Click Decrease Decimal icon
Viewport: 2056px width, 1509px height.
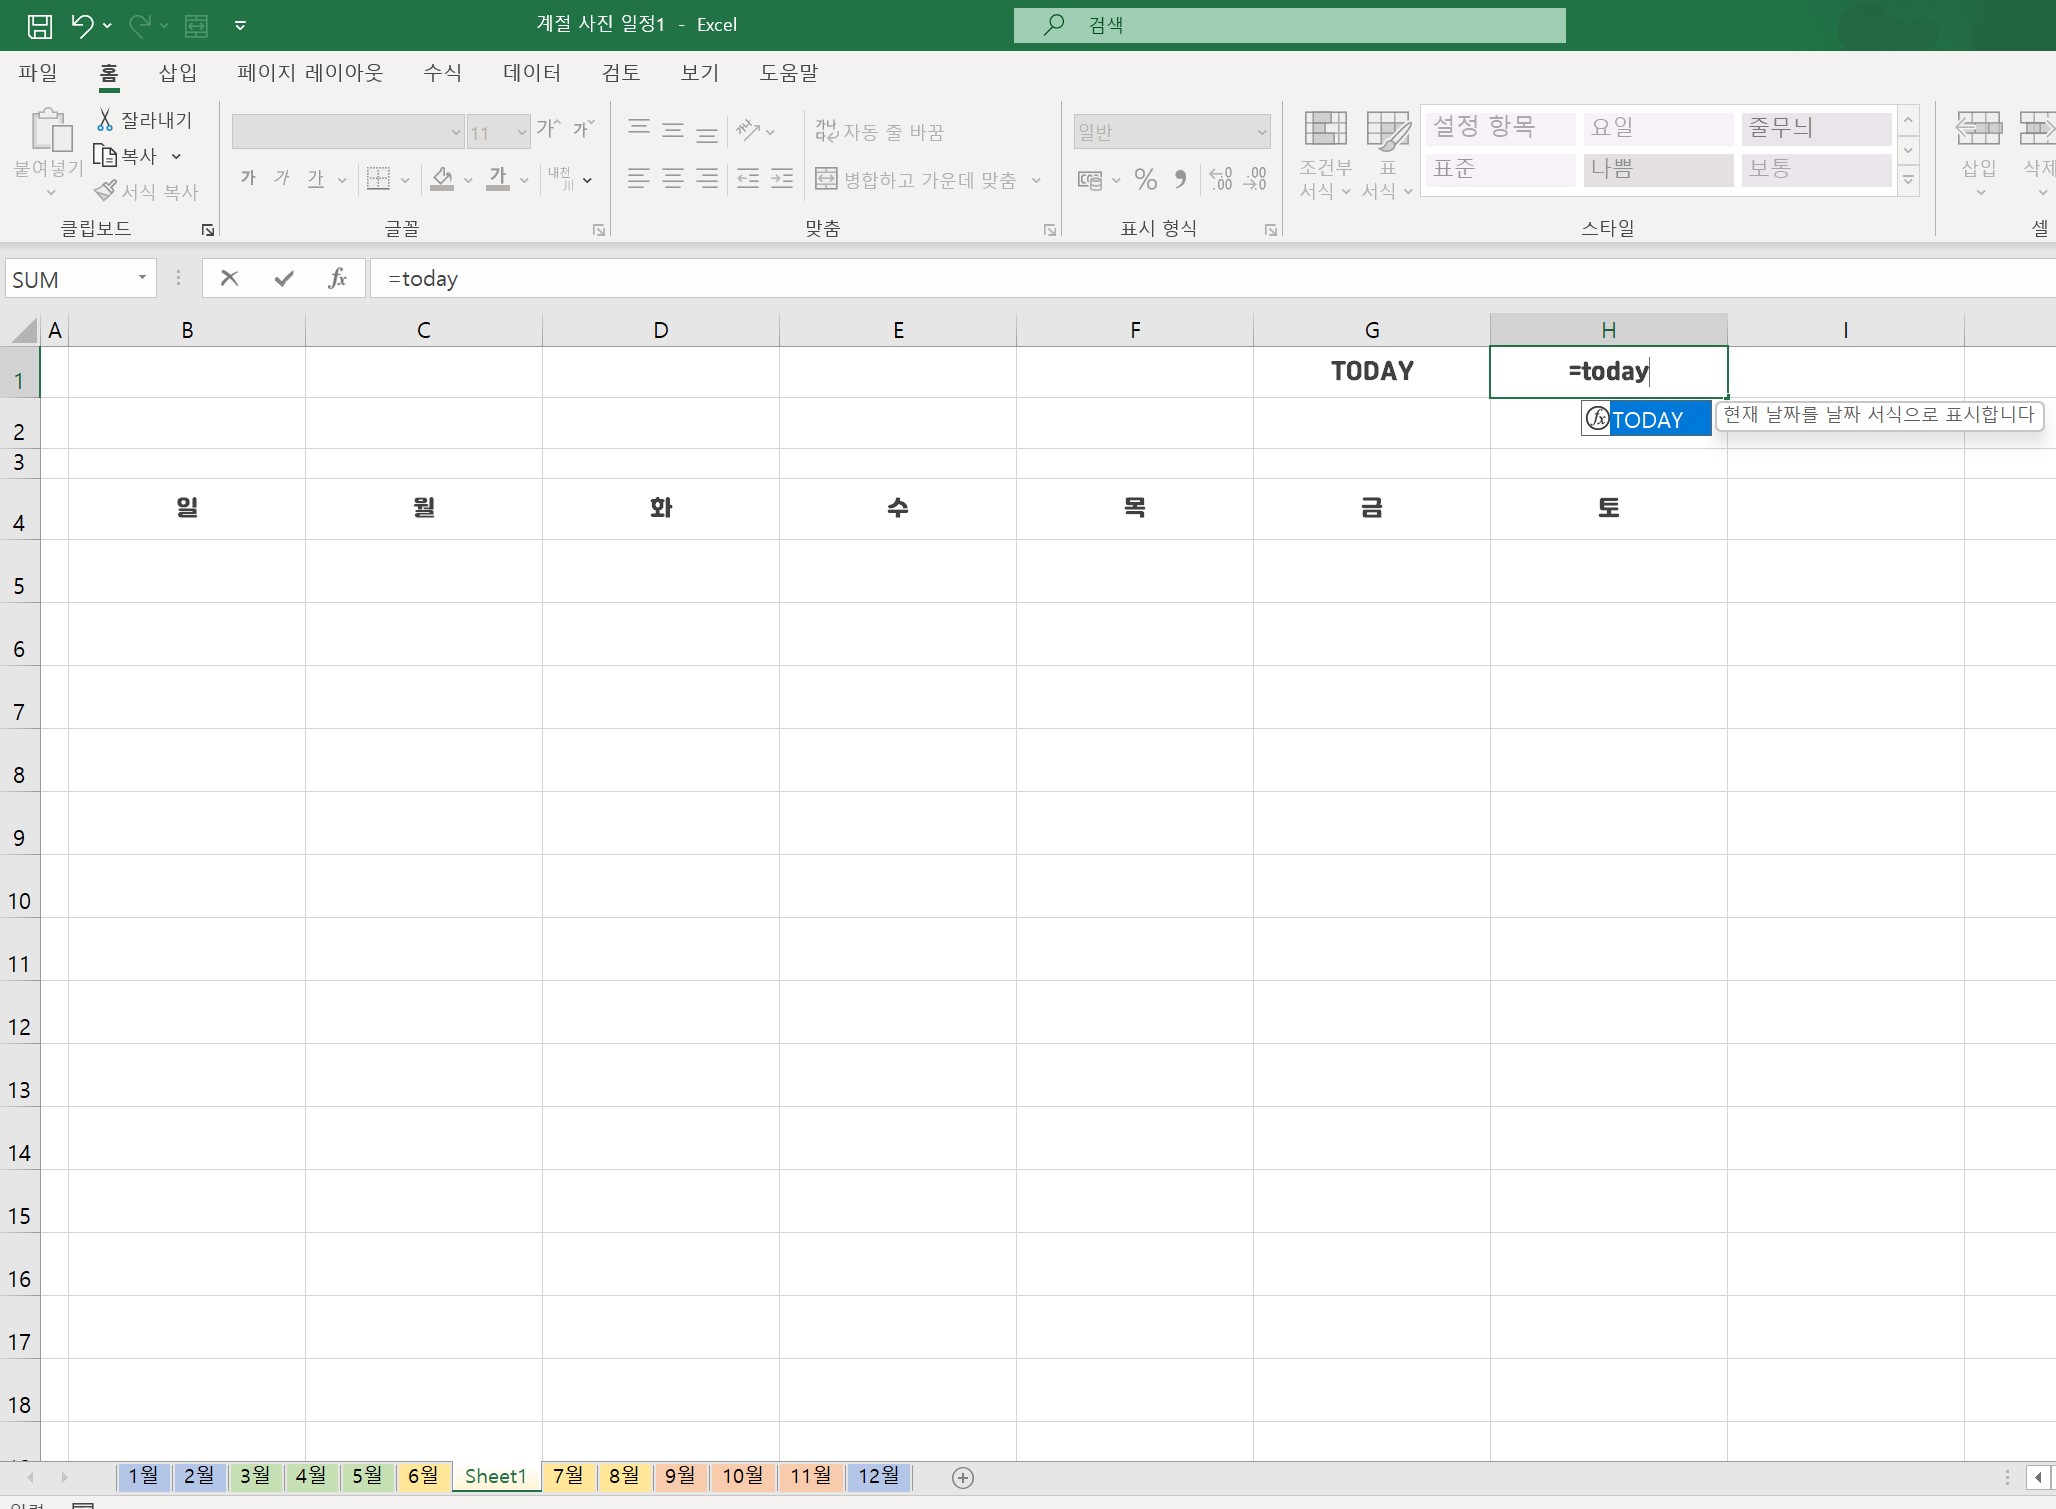coord(1256,180)
